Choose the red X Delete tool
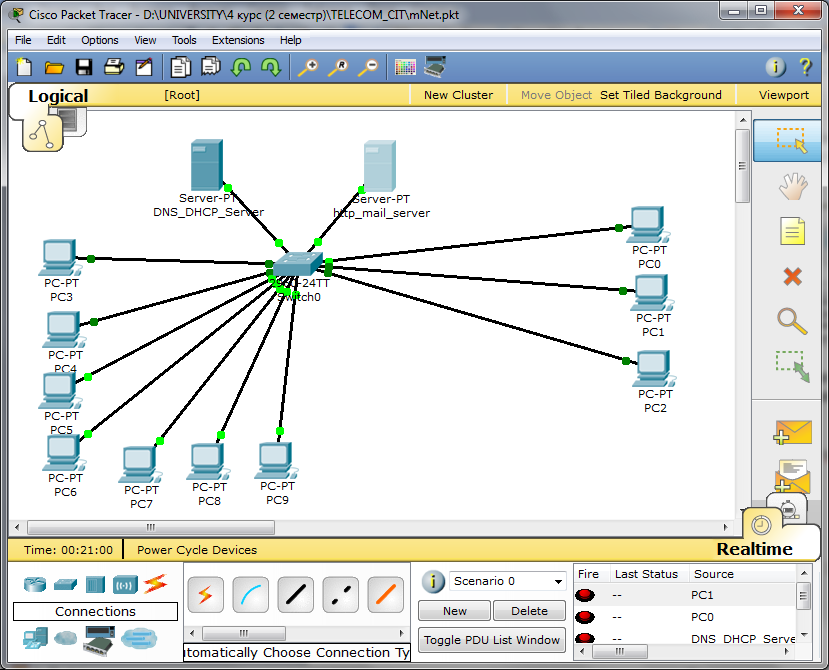 tap(792, 276)
